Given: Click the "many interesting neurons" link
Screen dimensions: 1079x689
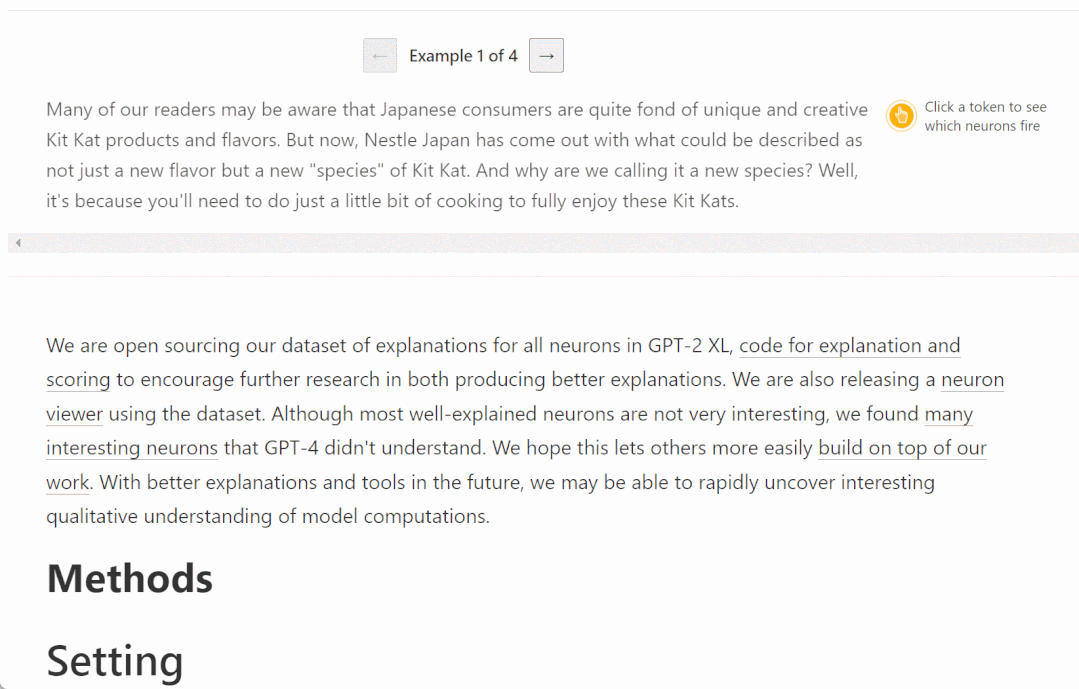Looking at the screenshot, I should click(x=131, y=447).
